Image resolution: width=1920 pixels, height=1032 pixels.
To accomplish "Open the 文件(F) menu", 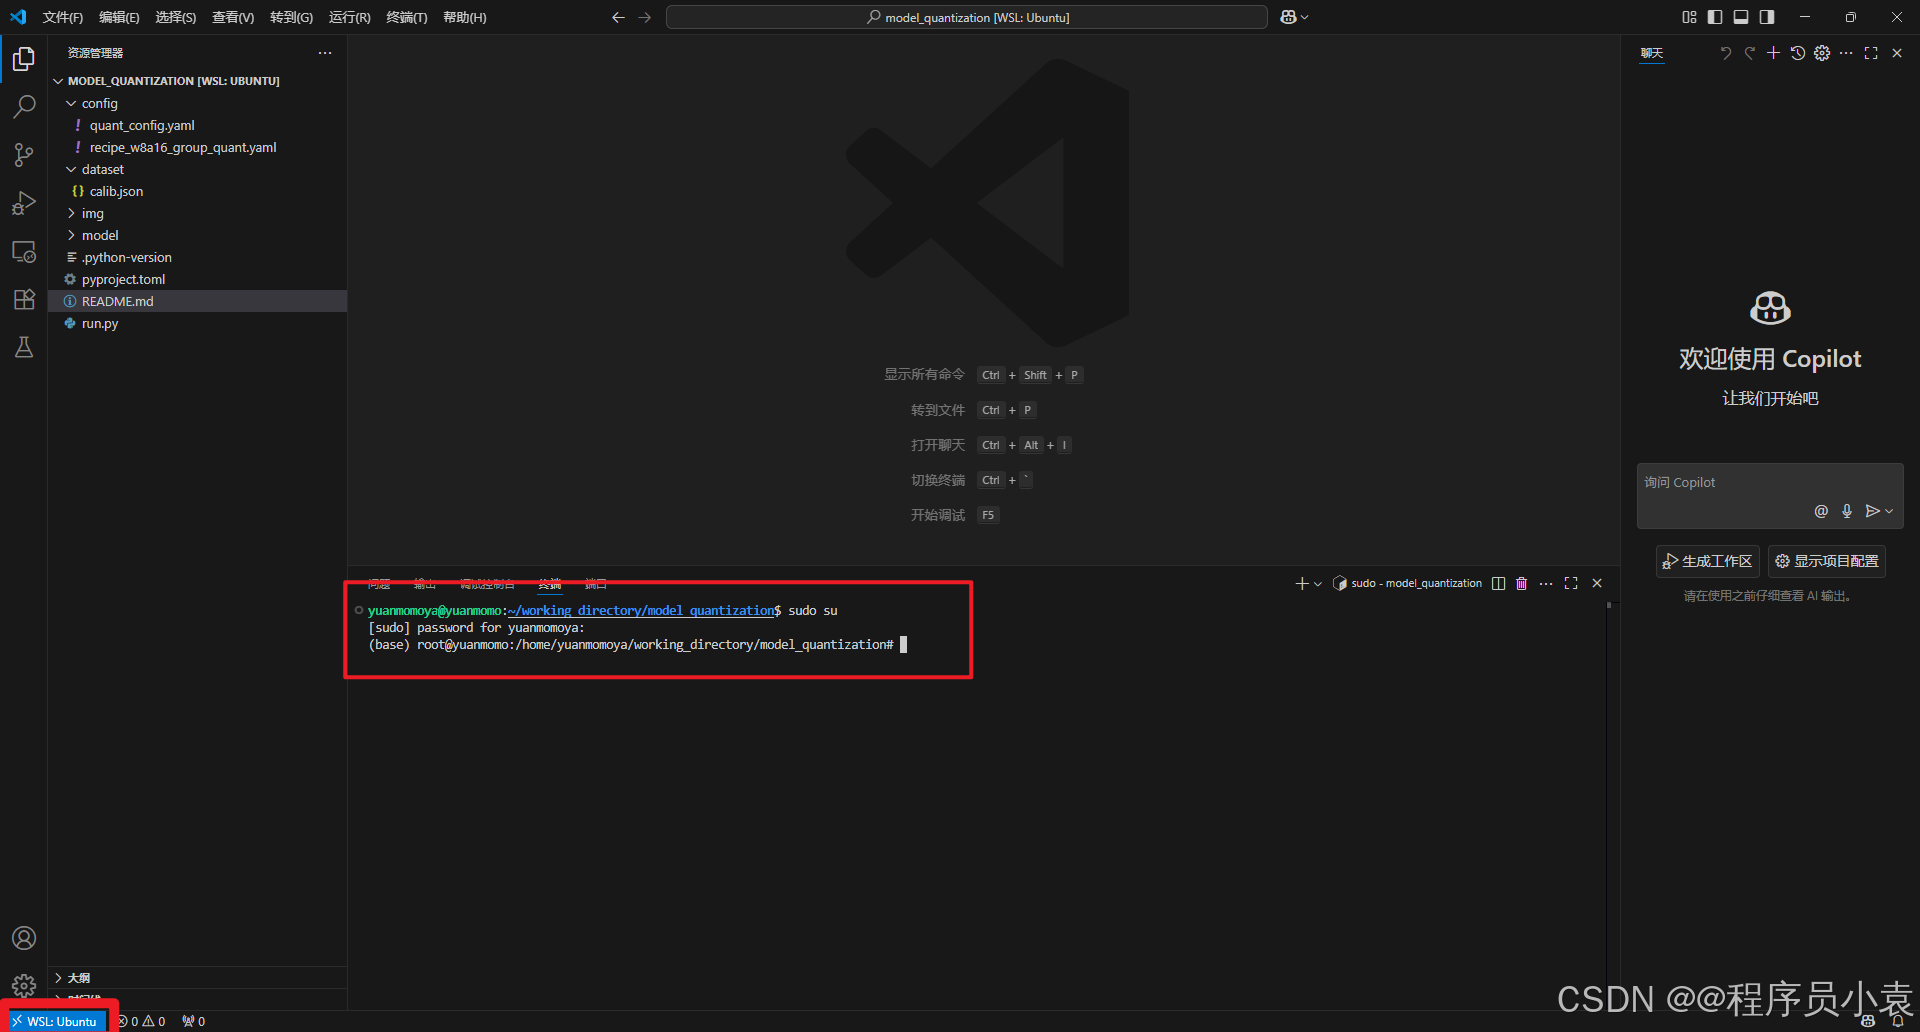I will (x=63, y=17).
